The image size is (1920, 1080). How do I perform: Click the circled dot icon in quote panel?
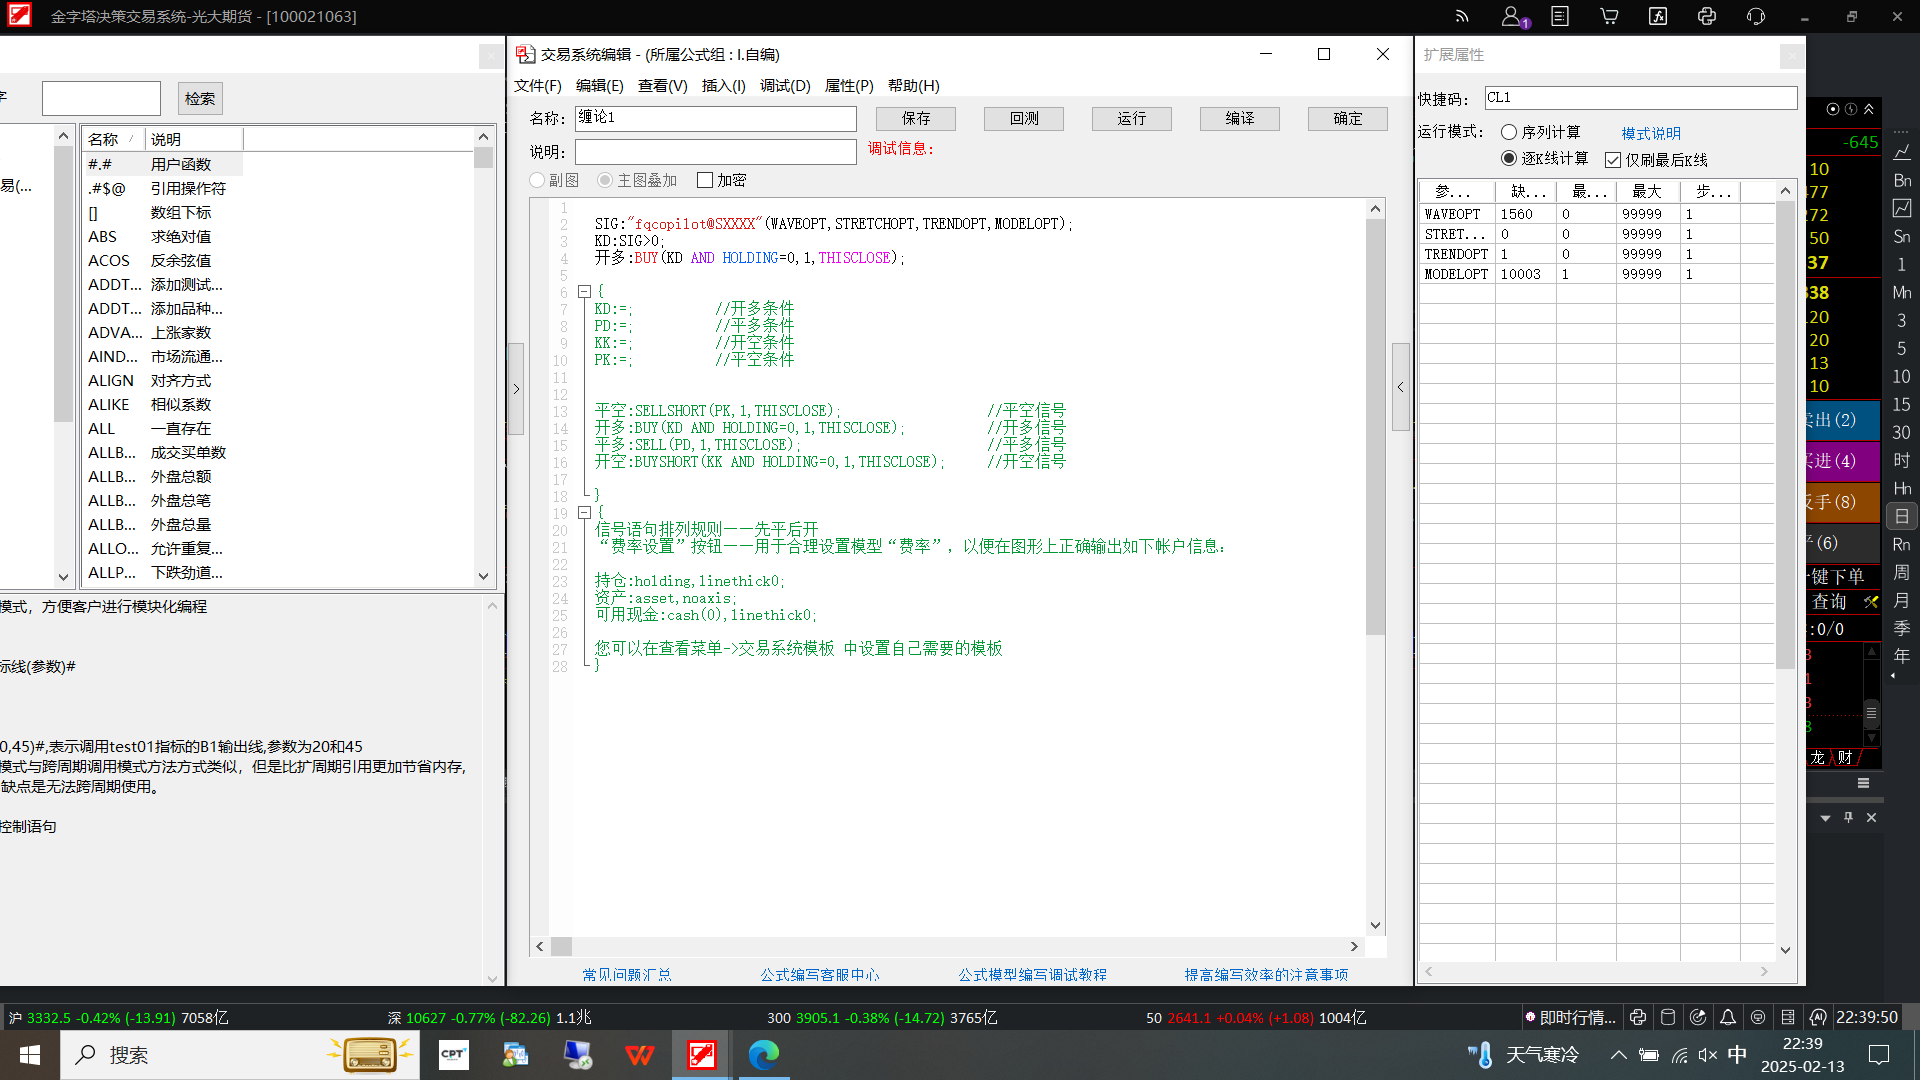point(1833,109)
